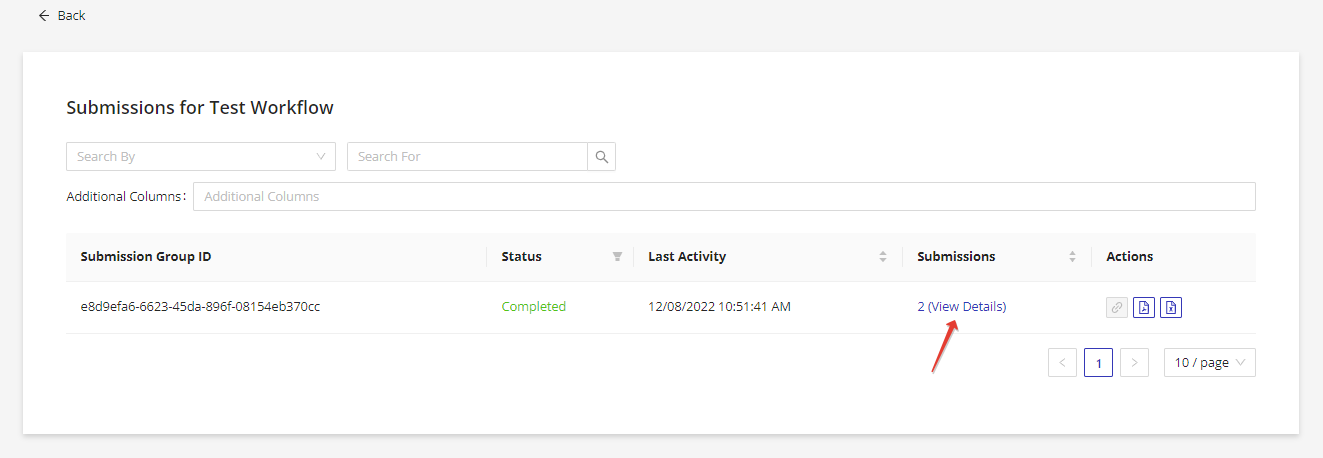Click the copy link action icon
This screenshot has height=458, width=1323.
(1117, 307)
